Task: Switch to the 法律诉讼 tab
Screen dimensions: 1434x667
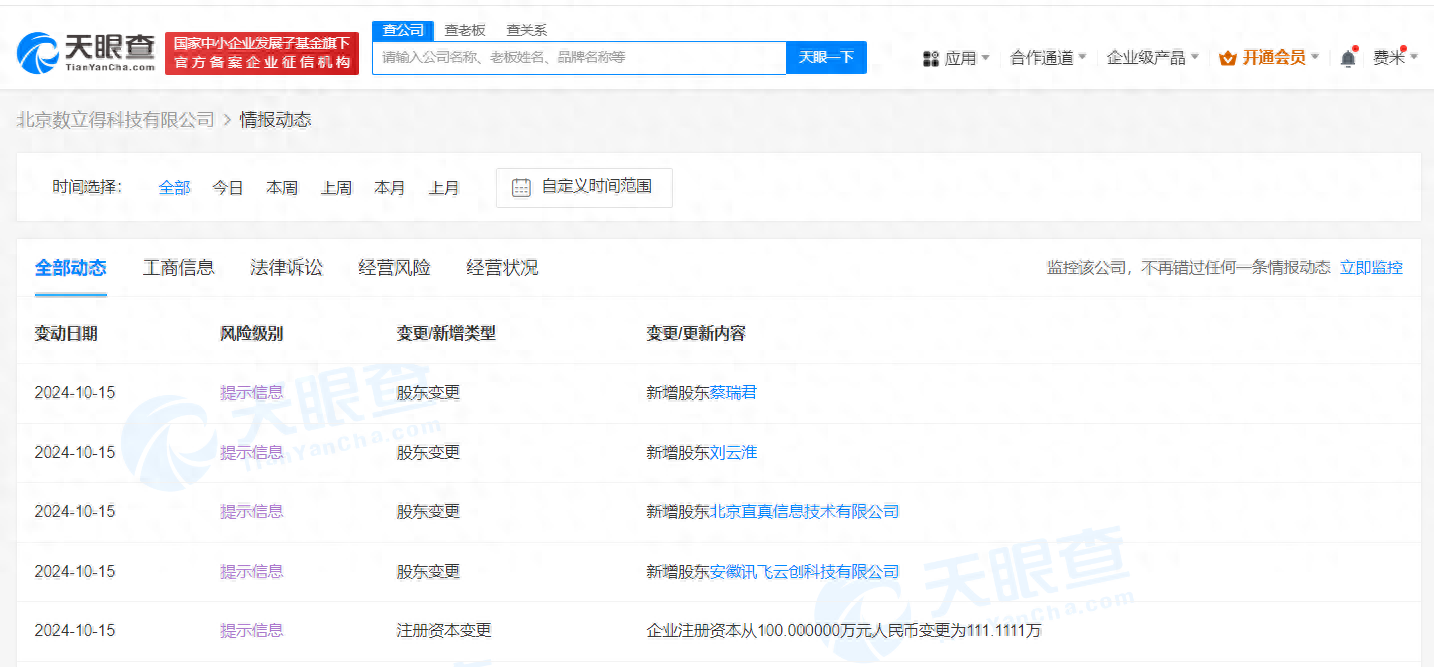Action: tap(287, 268)
